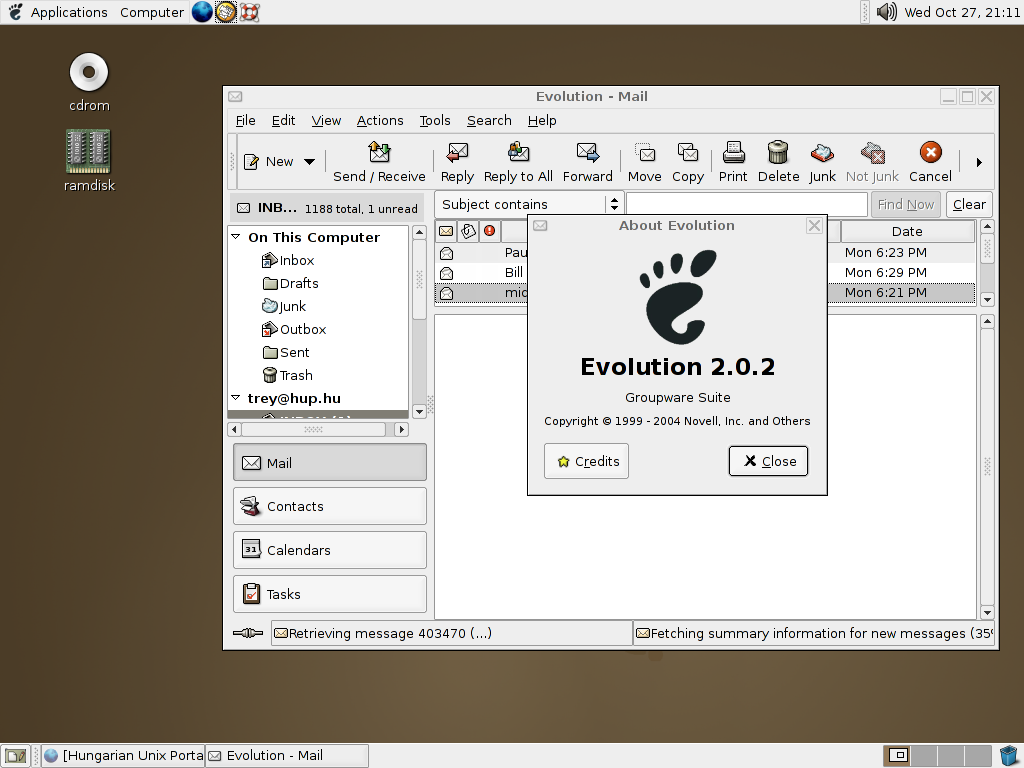Click the Forward message icon
1024x768 pixels.
(x=588, y=152)
